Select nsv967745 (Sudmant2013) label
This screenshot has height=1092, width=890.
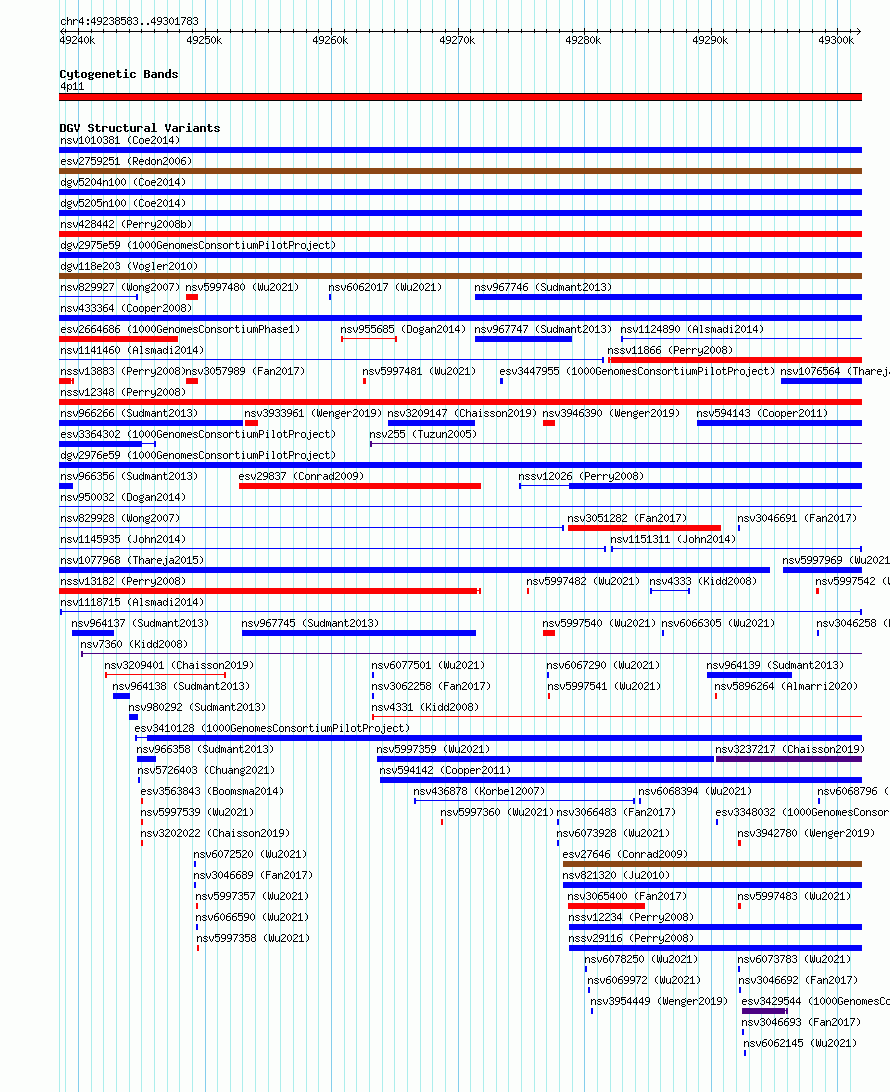click(310, 623)
